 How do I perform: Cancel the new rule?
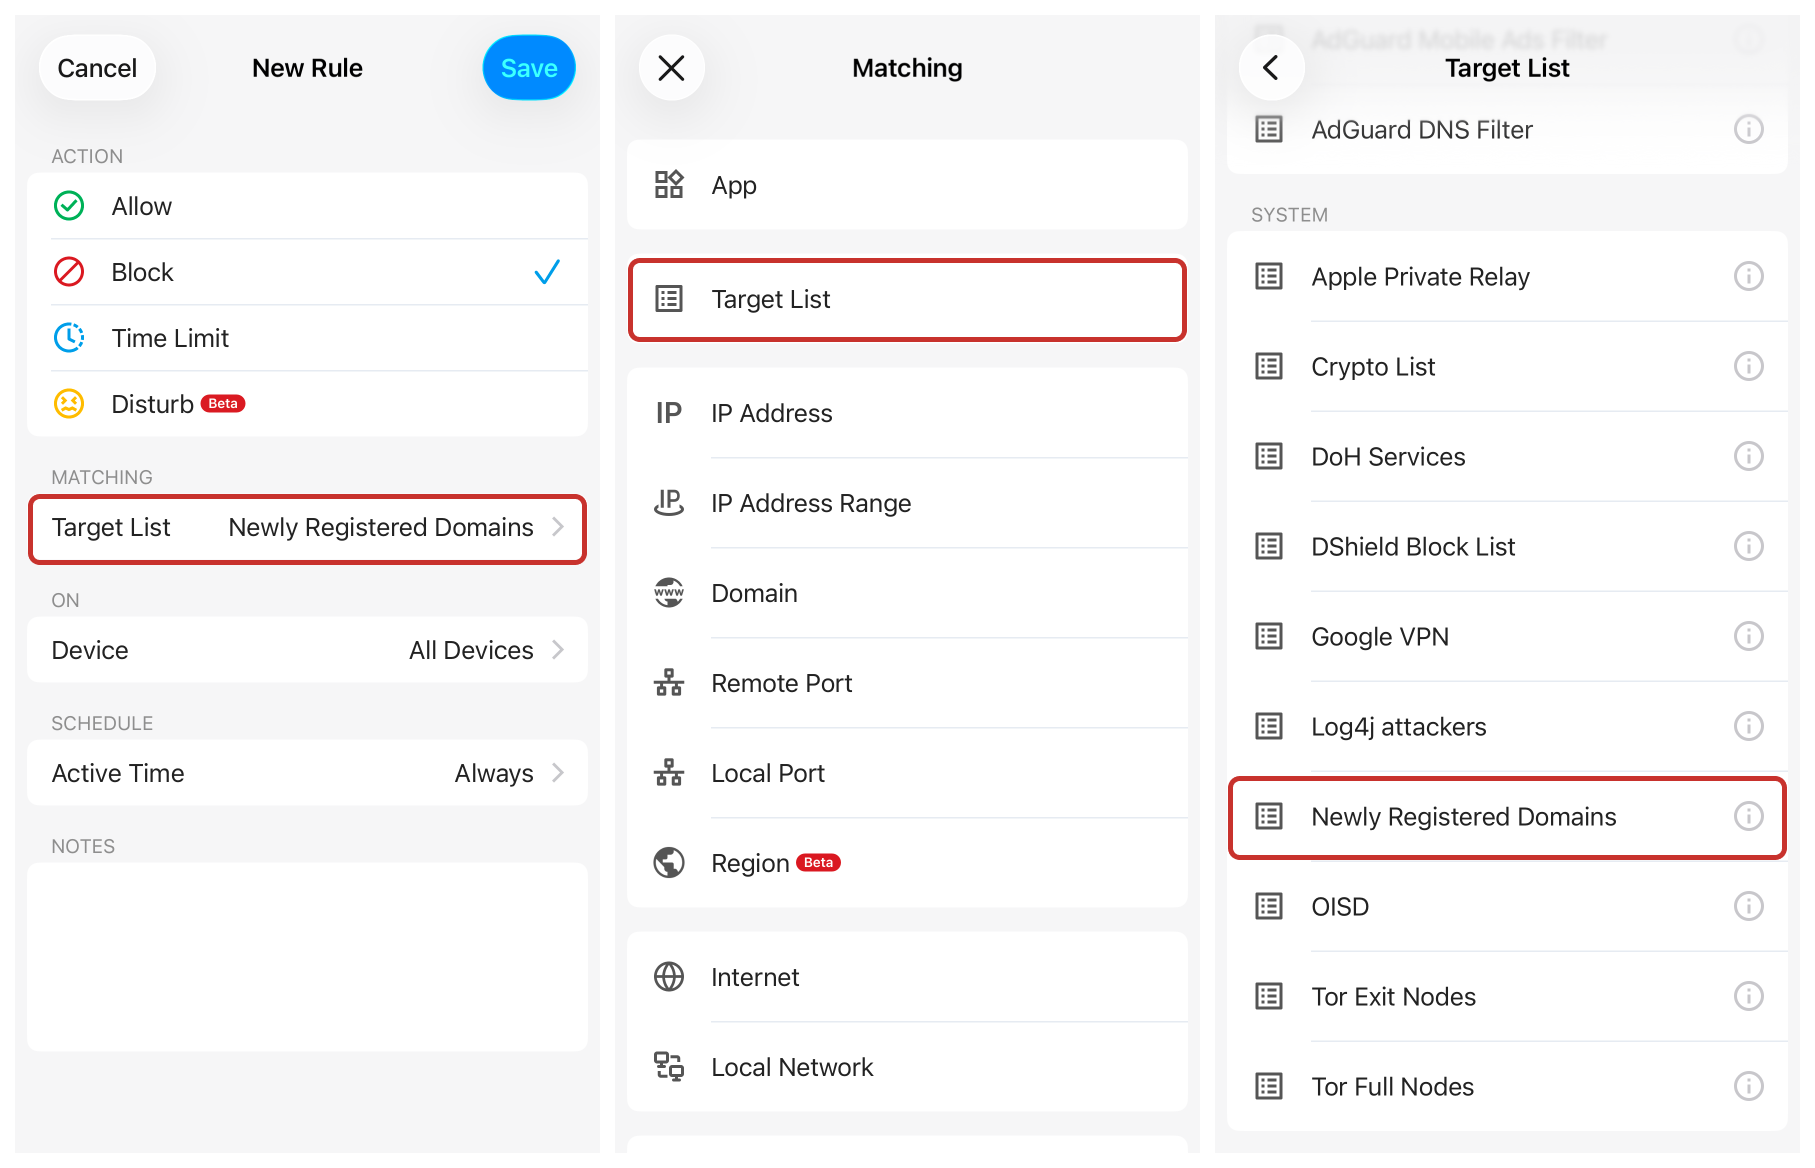pos(97,68)
